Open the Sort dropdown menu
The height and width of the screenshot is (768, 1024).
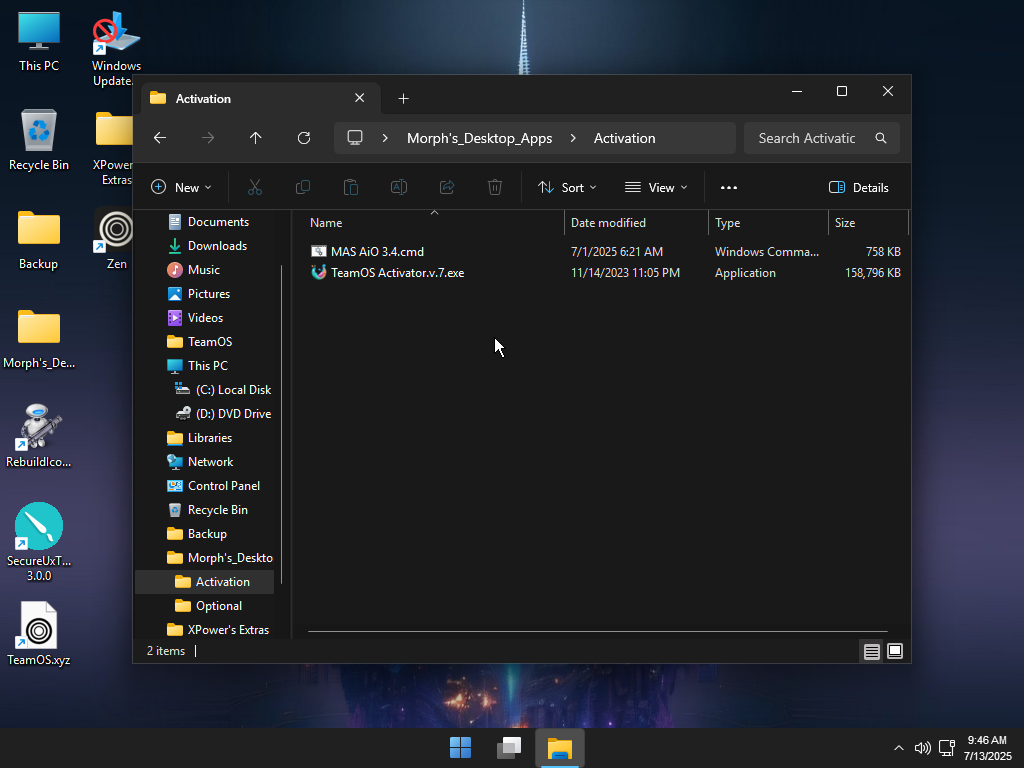567,187
